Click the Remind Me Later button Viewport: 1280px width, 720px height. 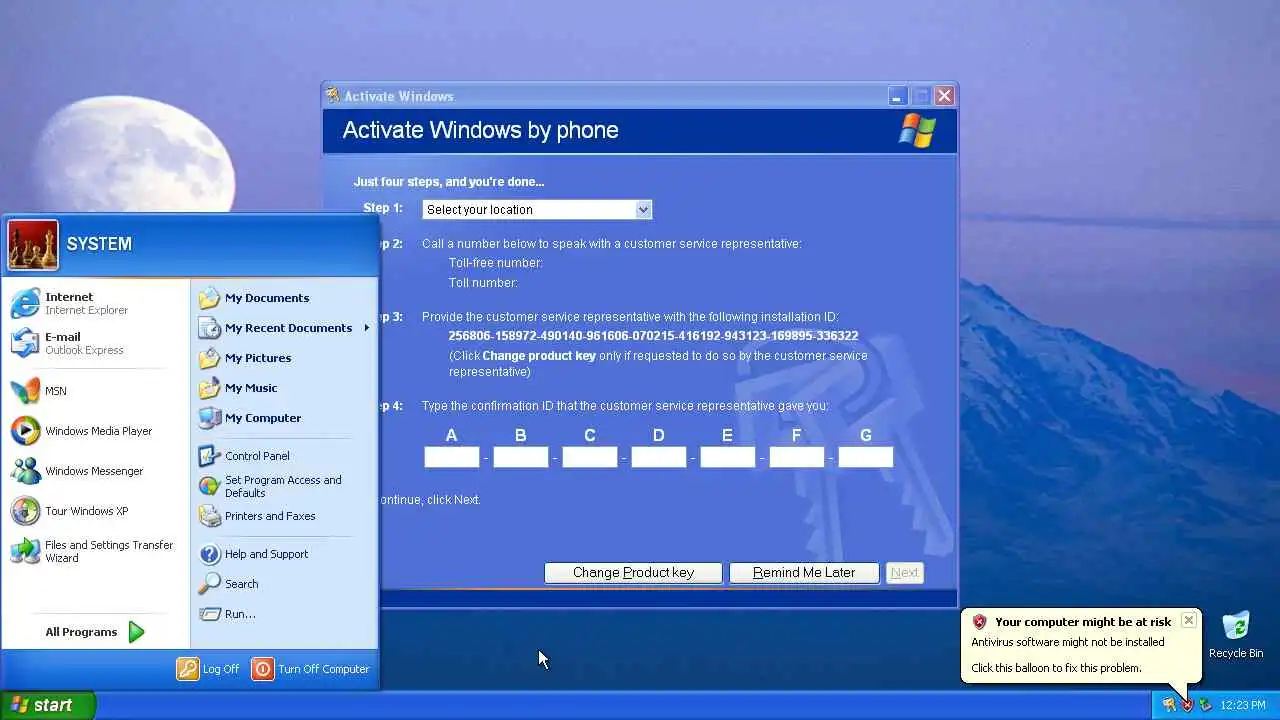804,573
